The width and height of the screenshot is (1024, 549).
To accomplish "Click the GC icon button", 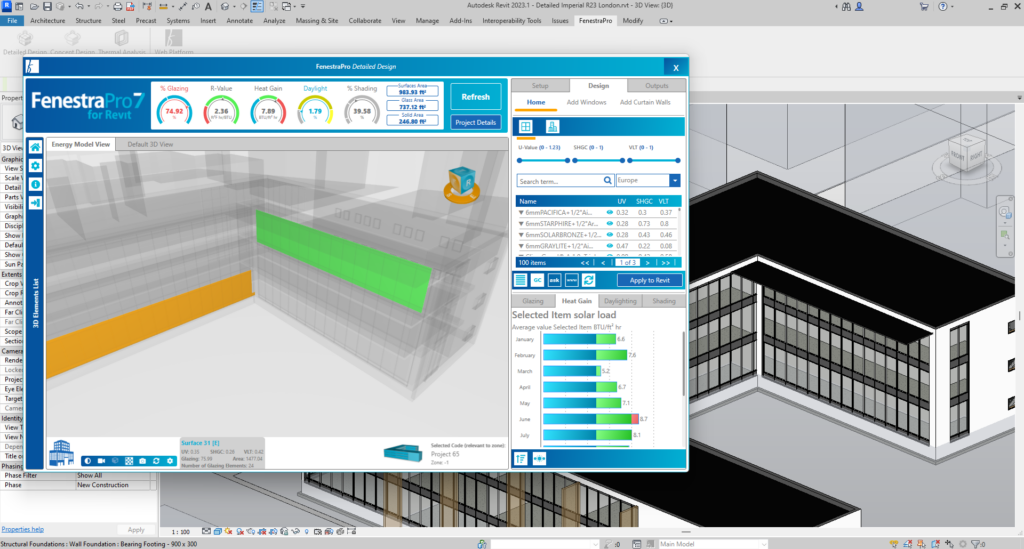I will [537, 280].
